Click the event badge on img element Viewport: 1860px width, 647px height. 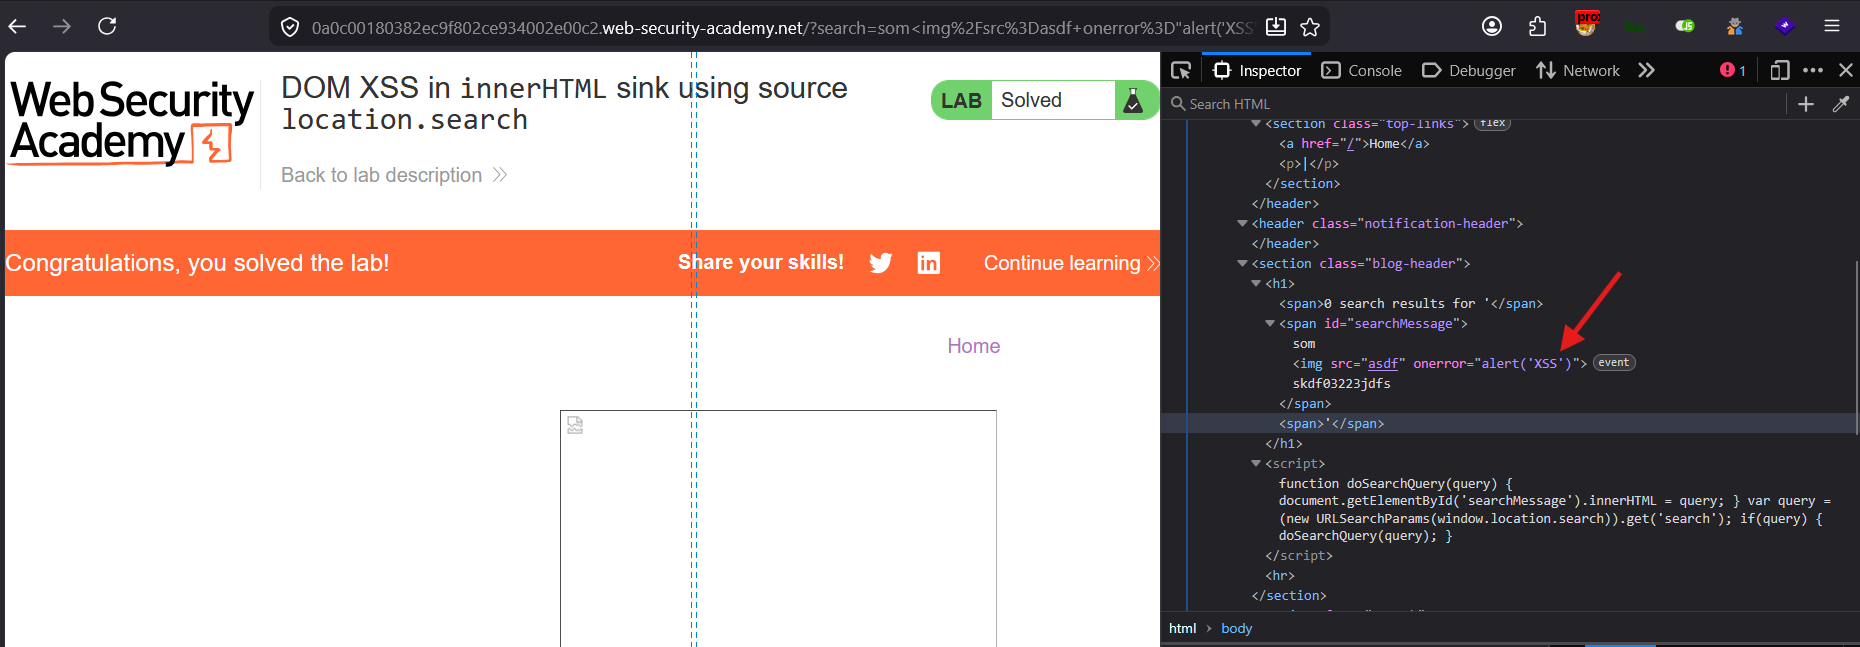[1614, 363]
